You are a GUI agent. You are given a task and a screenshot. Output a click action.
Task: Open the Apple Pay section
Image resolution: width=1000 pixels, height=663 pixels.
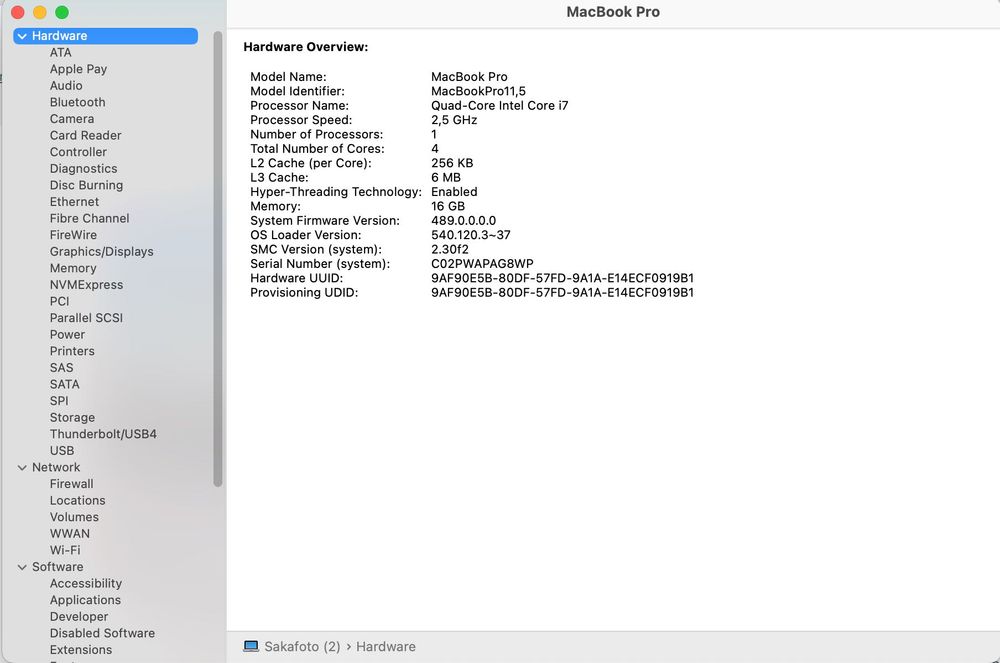pyautogui.click(x=78, y=69)
